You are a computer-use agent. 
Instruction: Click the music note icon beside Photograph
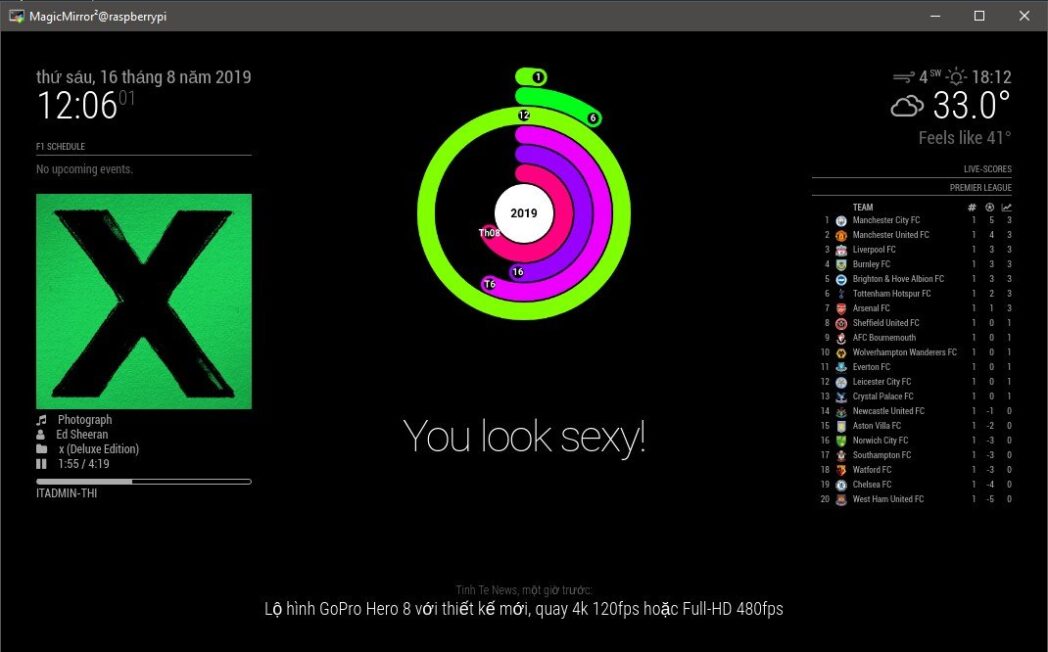[42, 420]
